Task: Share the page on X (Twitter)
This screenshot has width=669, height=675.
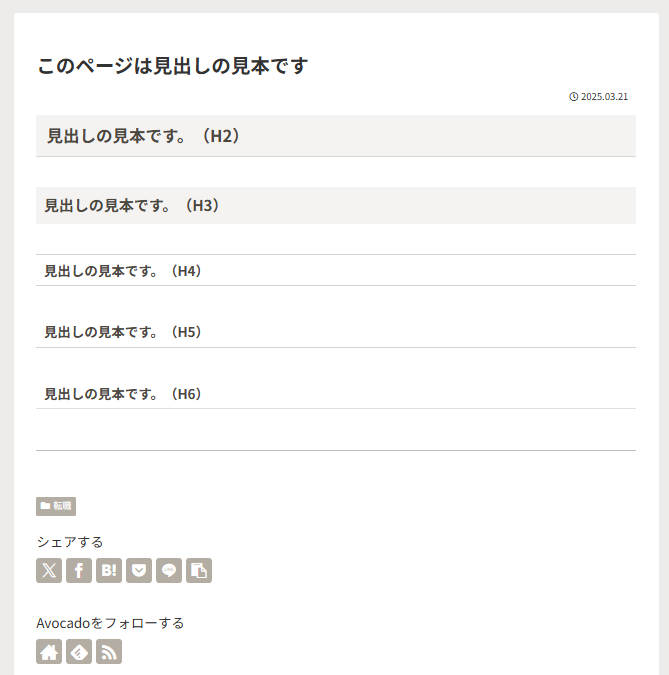Action: click(x=49, y=570)
